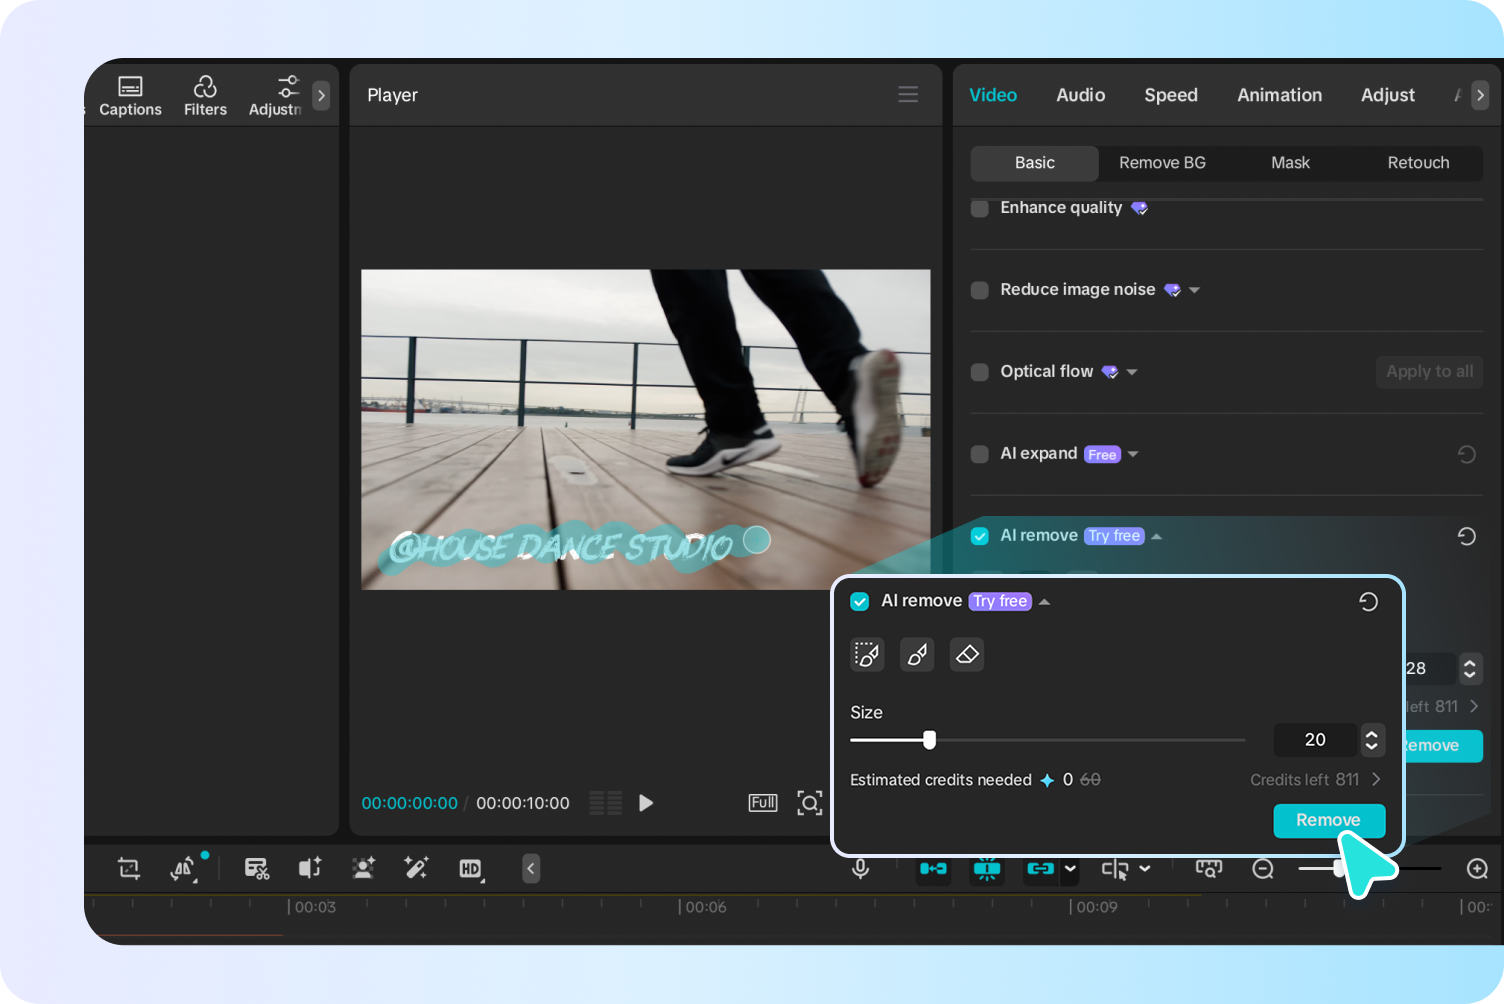Open the Player panel hamburger menu
The height and width of the screenshot is (1004, 1504).
908,95
